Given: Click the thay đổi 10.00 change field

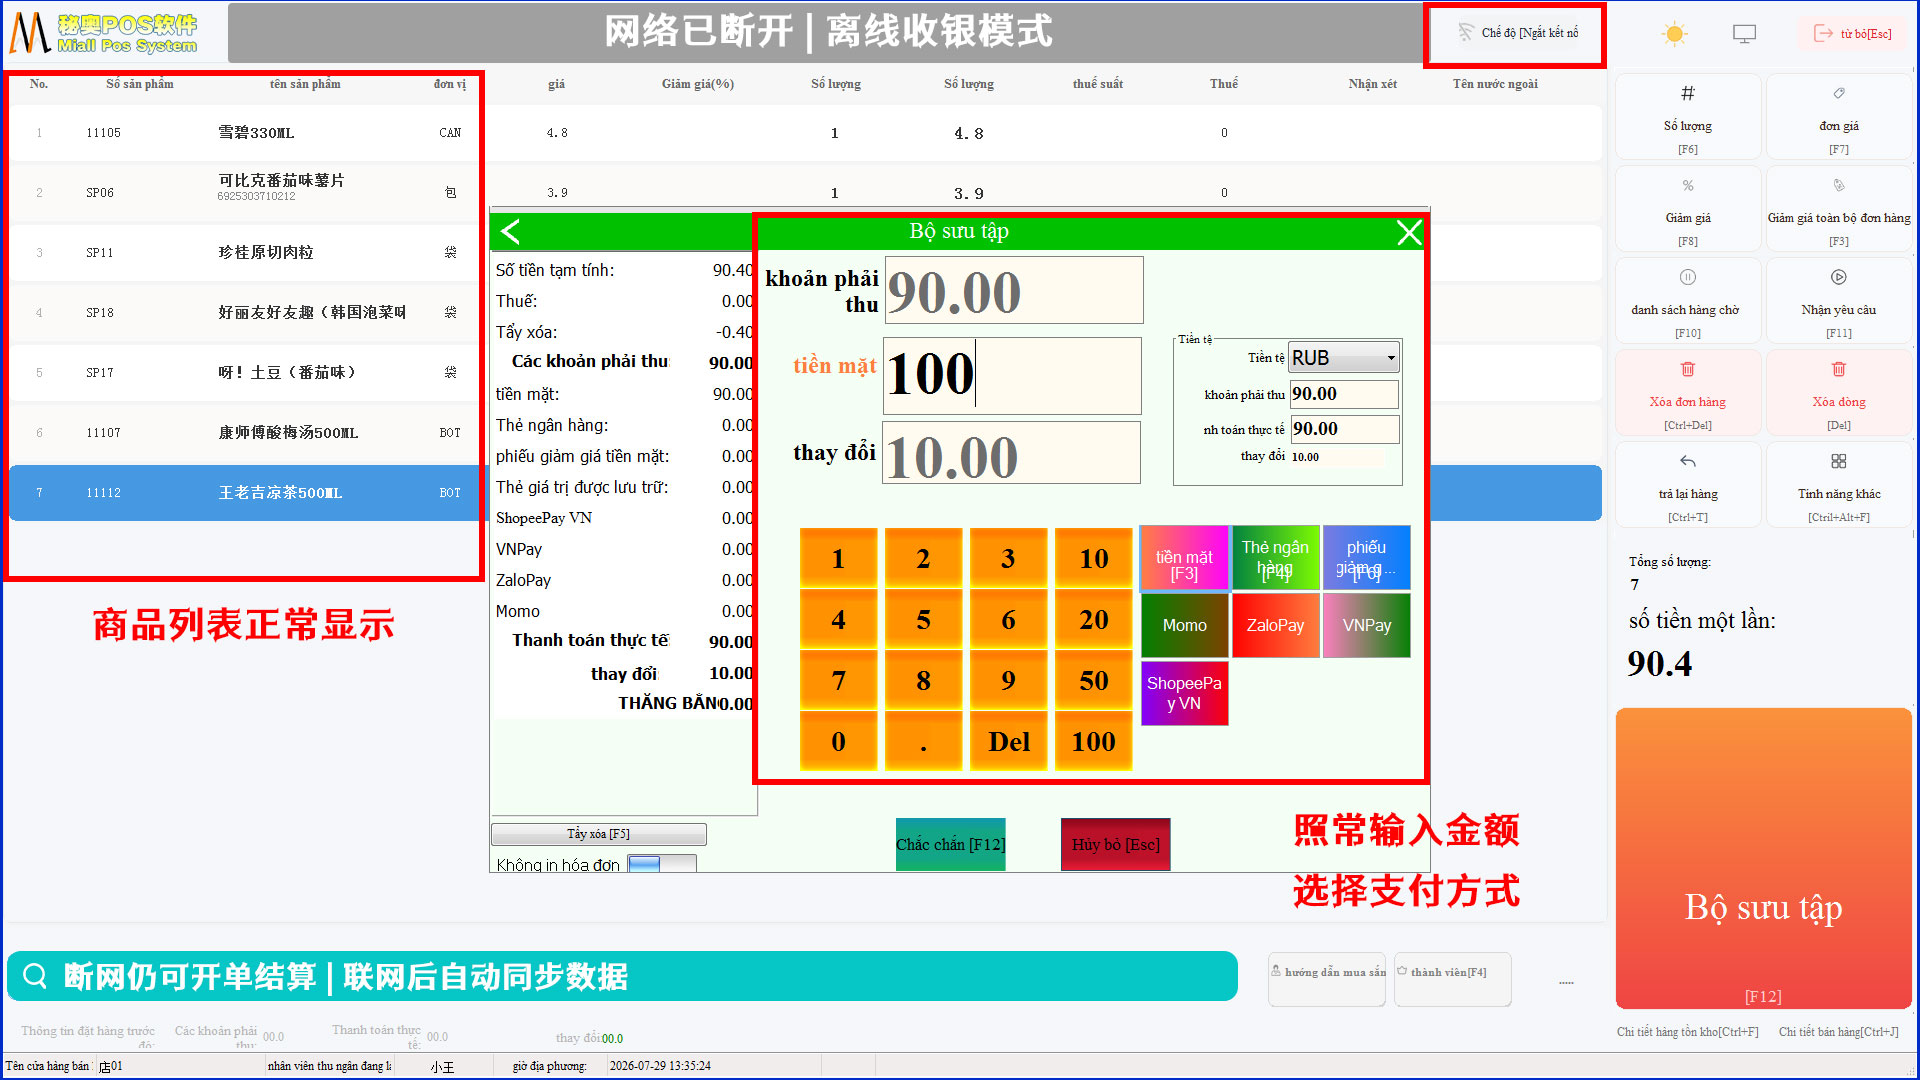Looking at the screenshot, I should click(x=1011, y=453).
